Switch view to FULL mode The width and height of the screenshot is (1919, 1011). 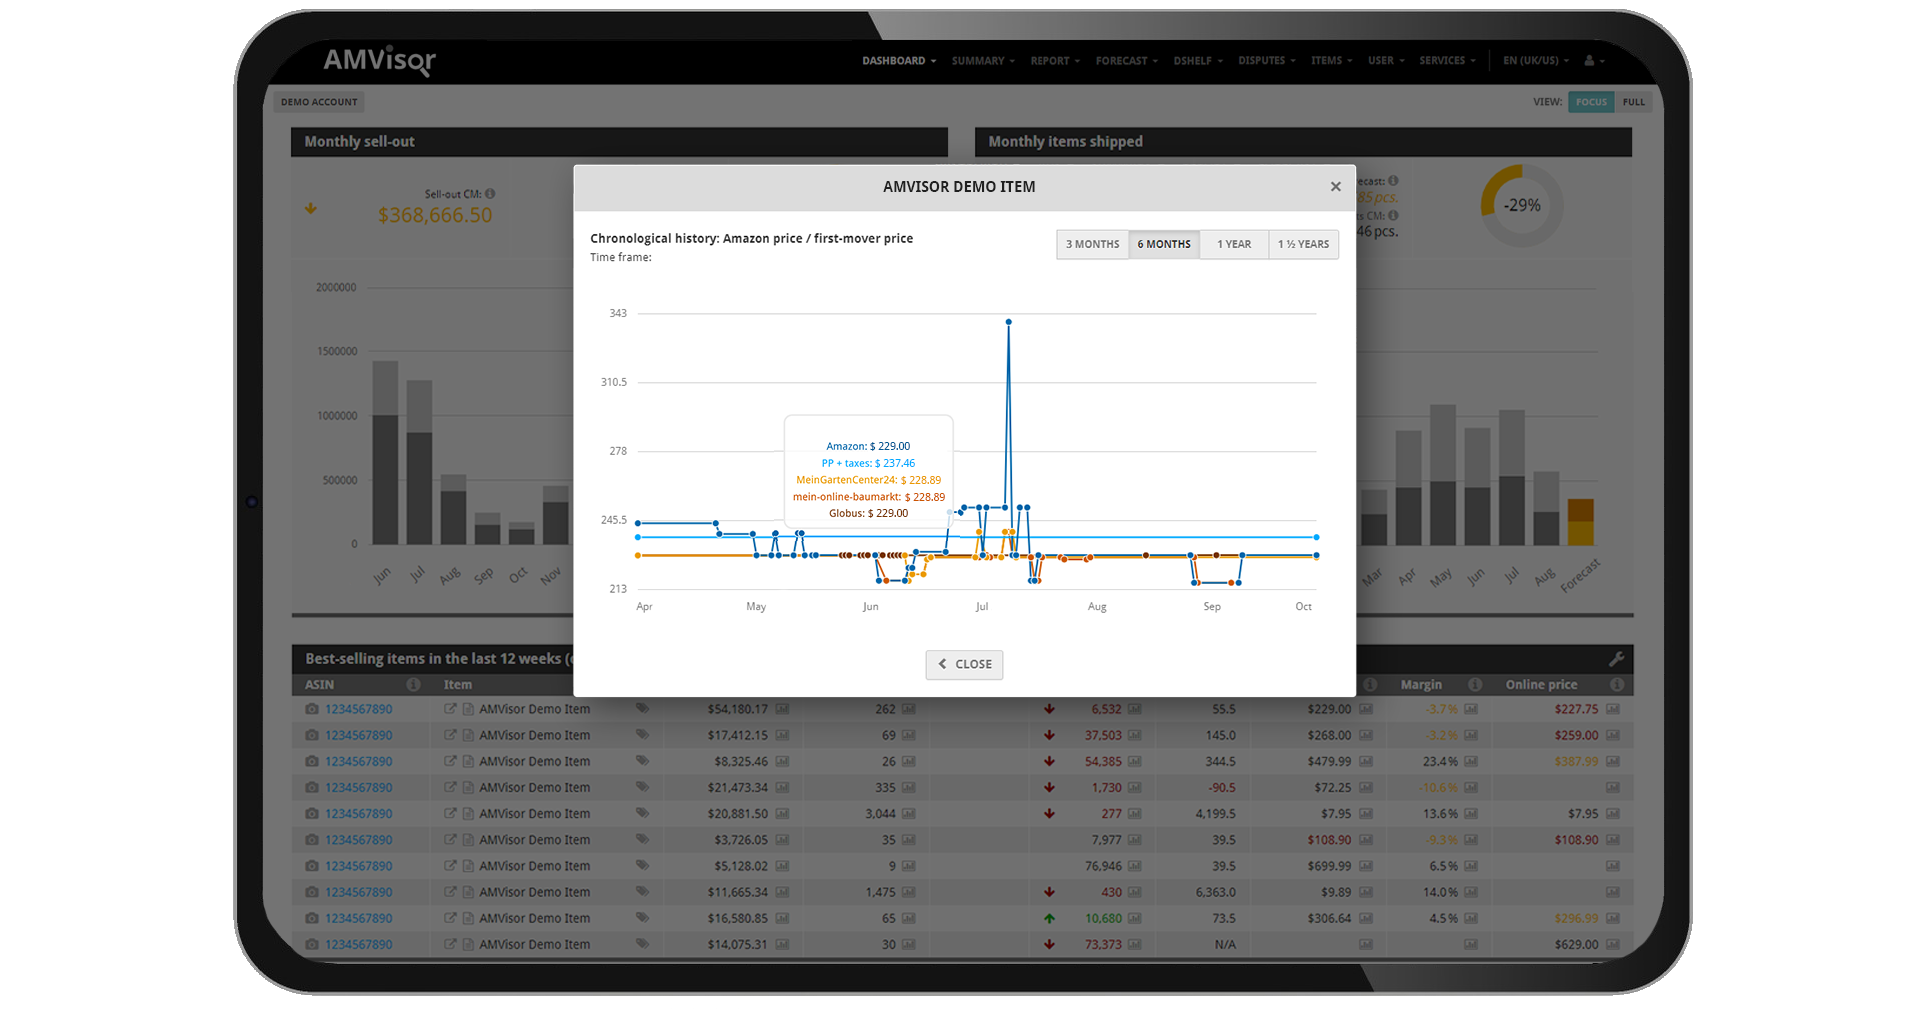[x=1633, y=102]
